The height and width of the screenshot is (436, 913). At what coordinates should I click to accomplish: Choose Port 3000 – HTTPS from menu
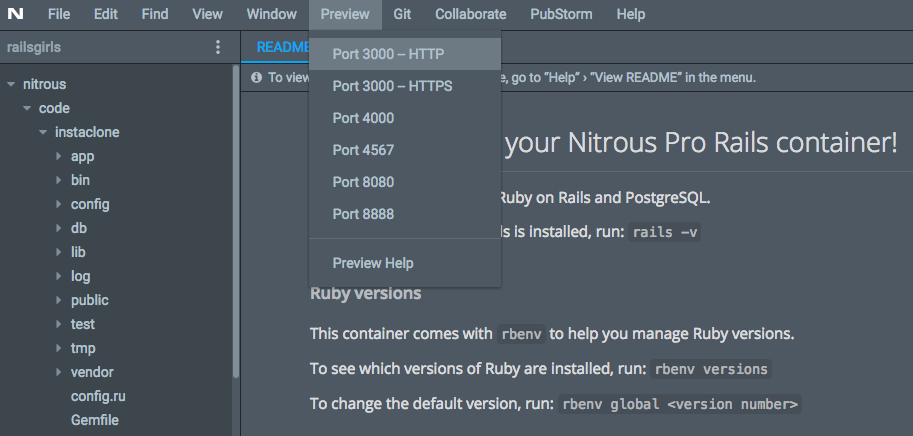tap(392, 86)
